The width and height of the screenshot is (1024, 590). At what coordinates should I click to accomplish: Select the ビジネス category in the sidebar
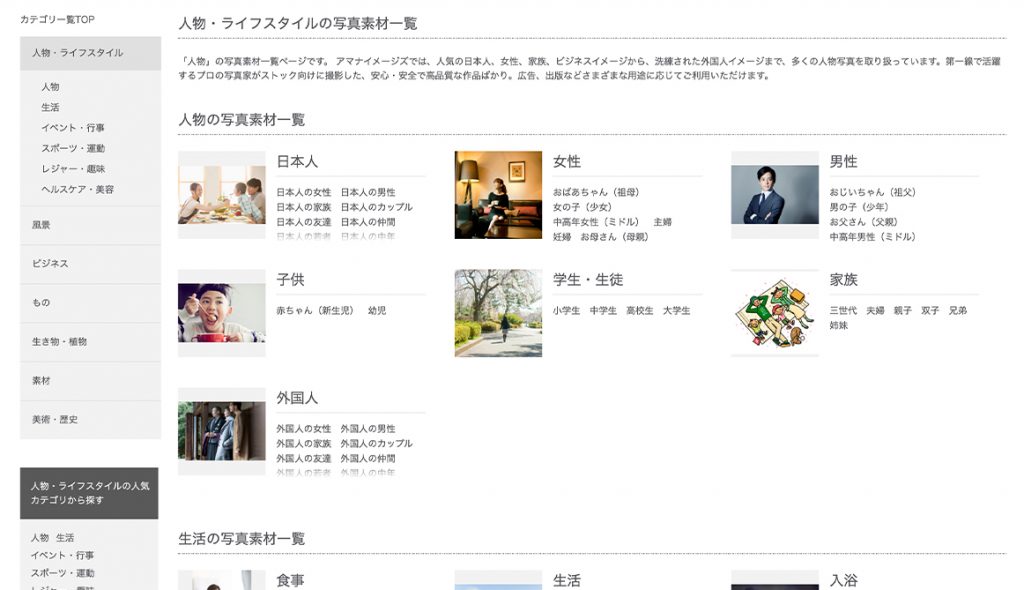(90, 264)
